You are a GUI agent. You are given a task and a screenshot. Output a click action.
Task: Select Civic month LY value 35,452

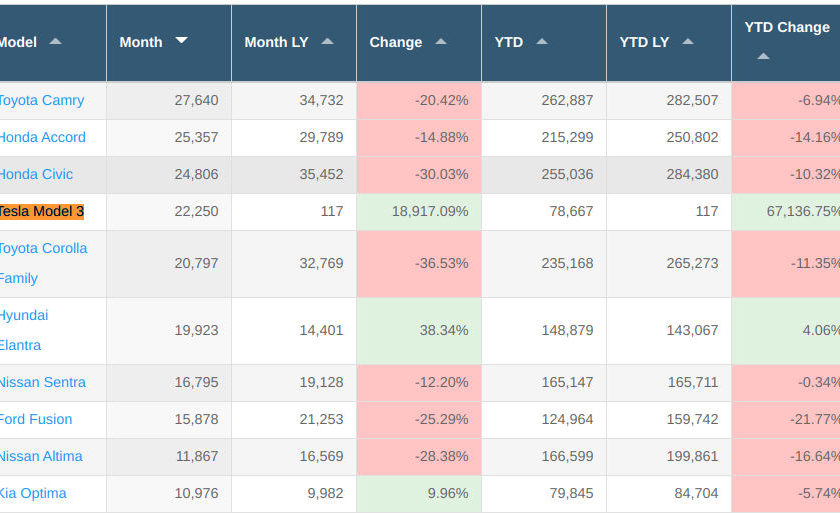pos(321,174)
